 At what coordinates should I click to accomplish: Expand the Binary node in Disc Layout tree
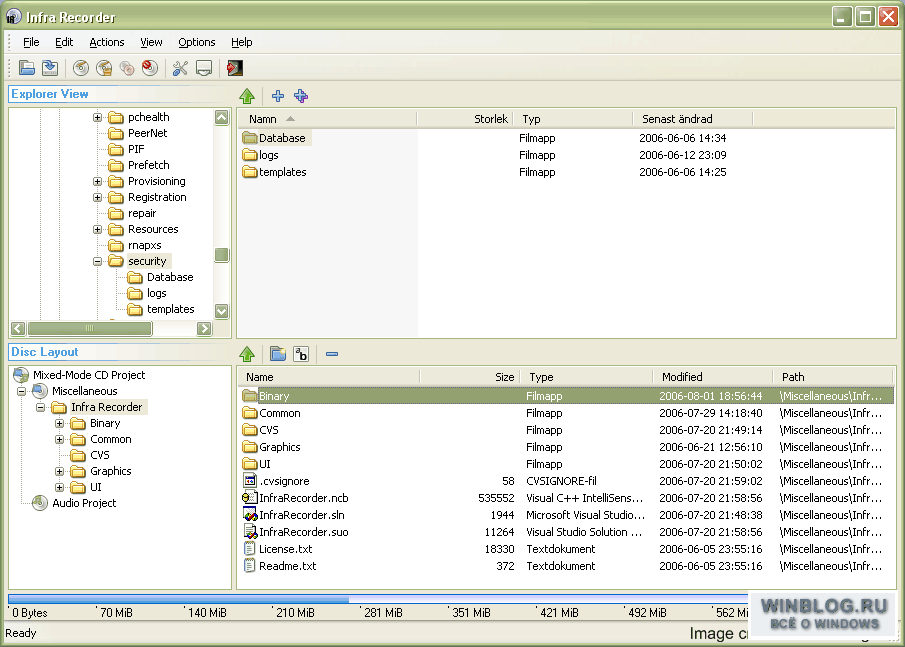(x=59, y=424)
